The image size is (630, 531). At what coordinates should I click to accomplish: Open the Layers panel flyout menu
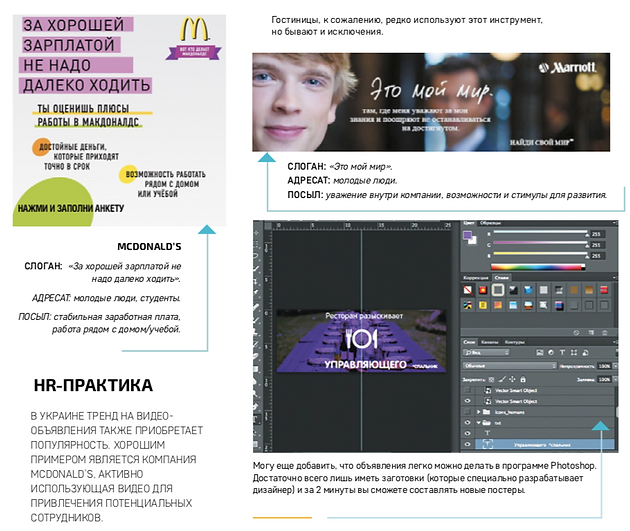[x=614, y=342]
